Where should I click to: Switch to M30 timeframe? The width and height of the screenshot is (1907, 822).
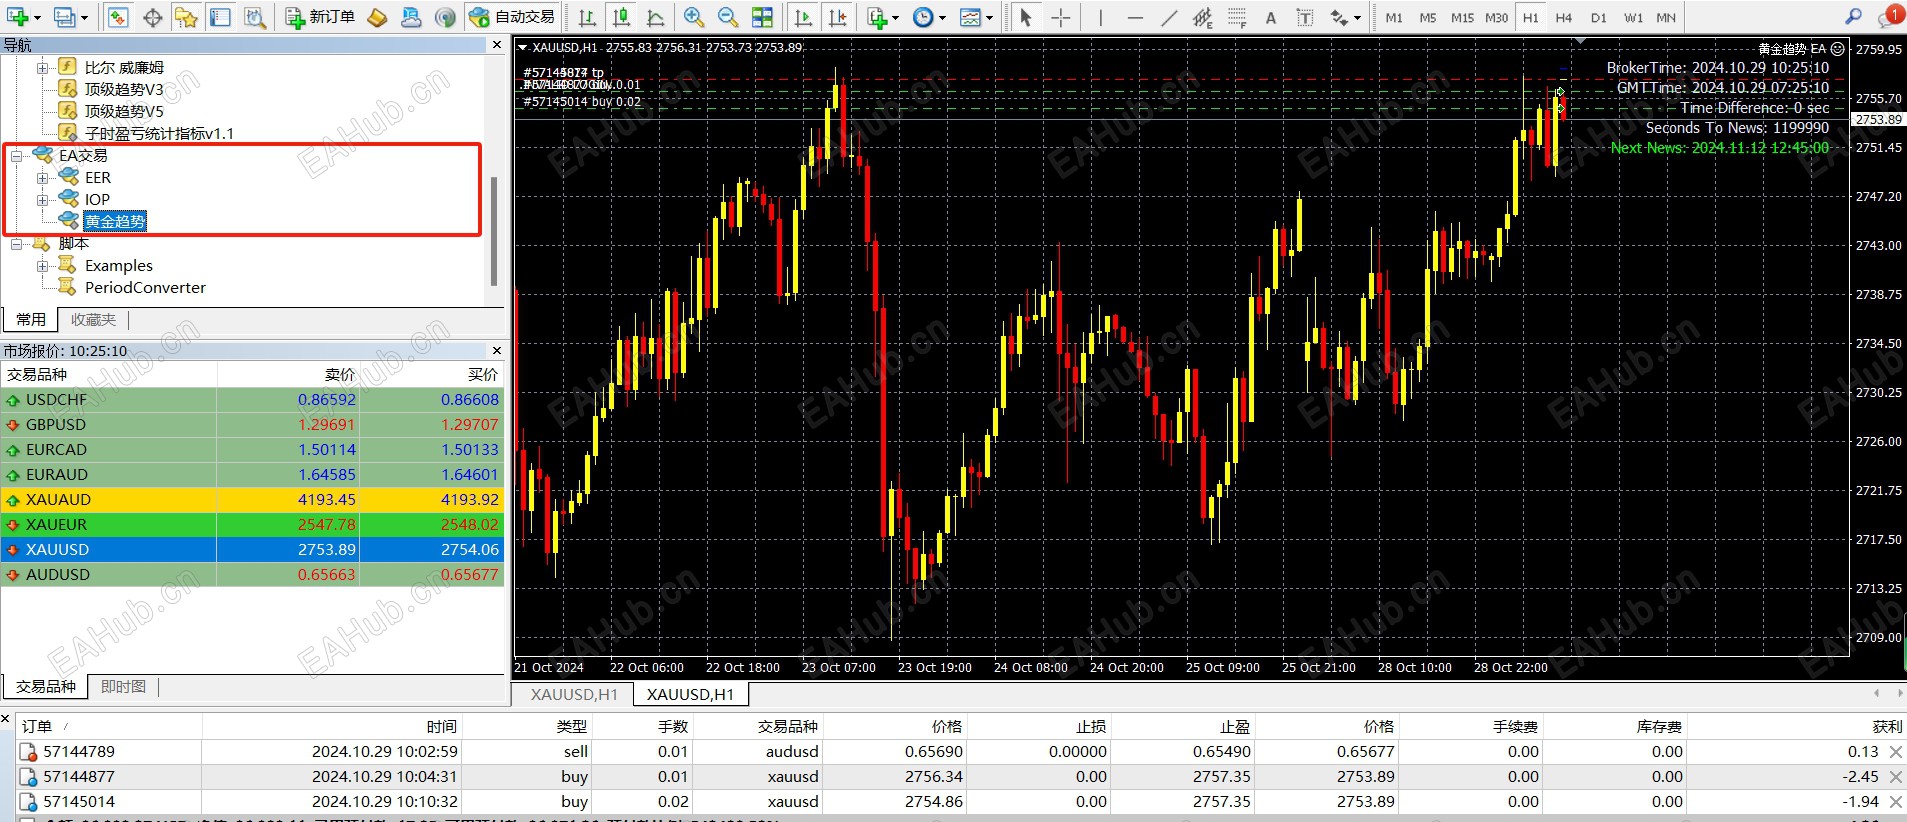click(x=1497, y=18)
